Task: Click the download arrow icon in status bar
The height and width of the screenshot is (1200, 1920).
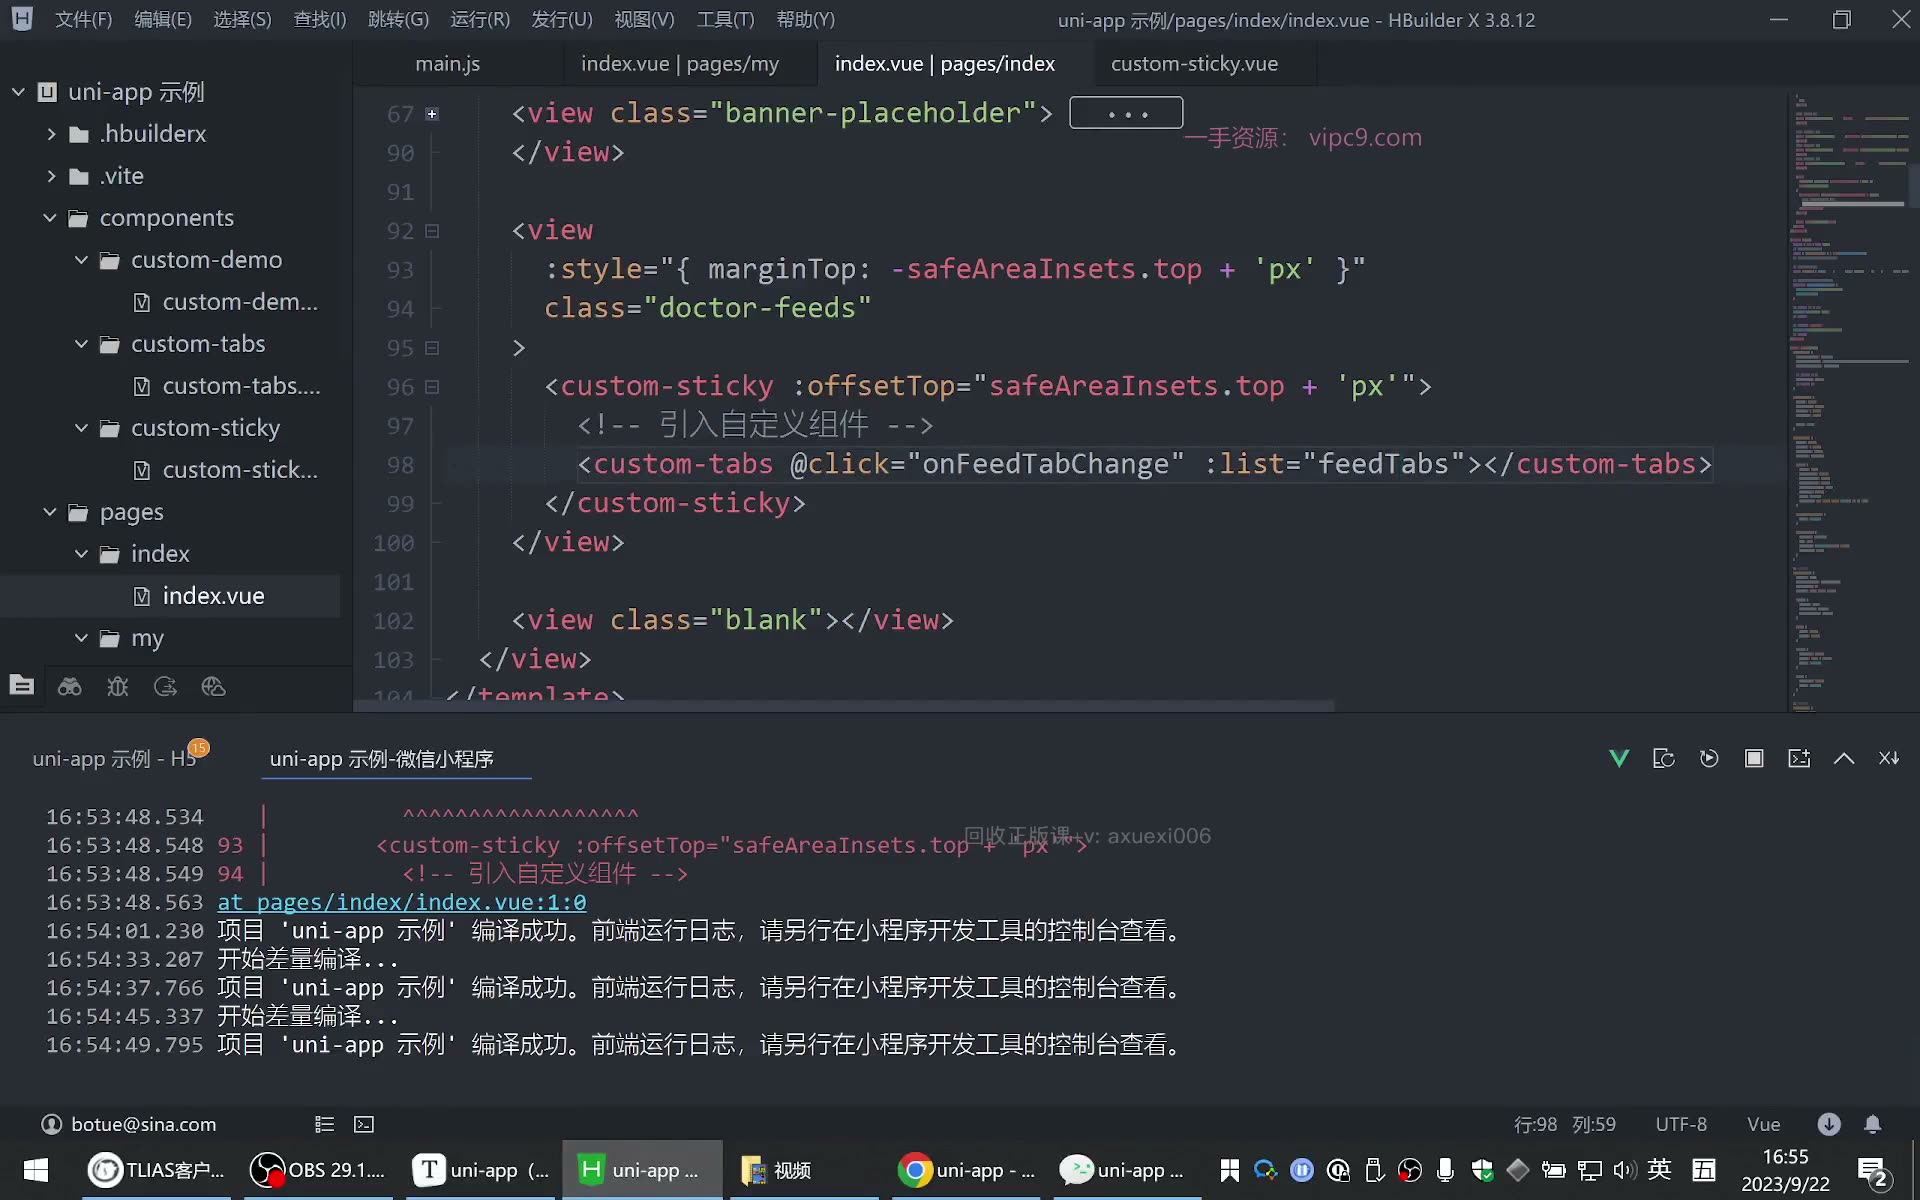Action: pos(1829,1124)
